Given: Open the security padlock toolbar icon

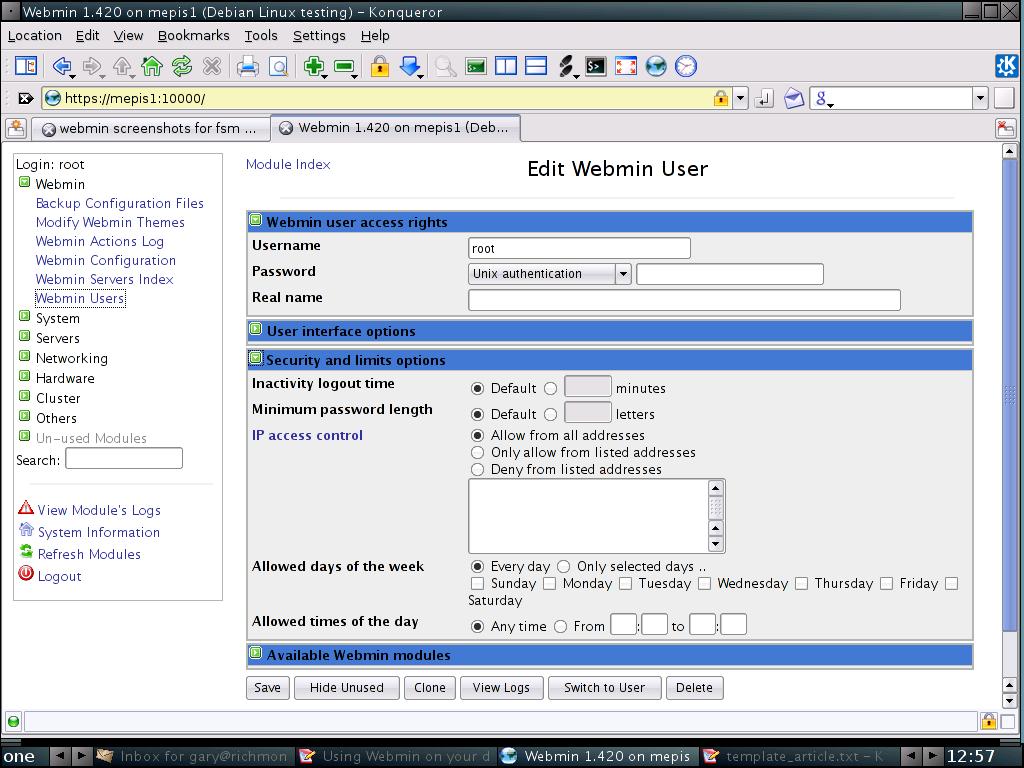Looking at the screenshot, I should click(379, 66).
